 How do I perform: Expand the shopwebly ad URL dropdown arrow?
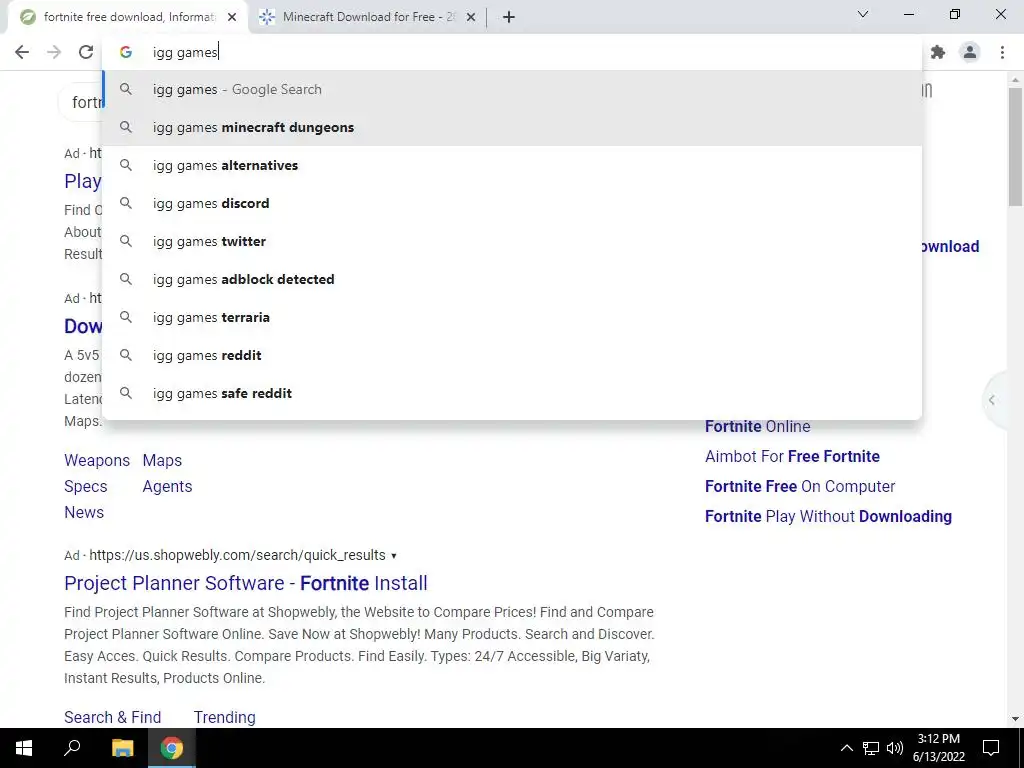coord(394,556)
